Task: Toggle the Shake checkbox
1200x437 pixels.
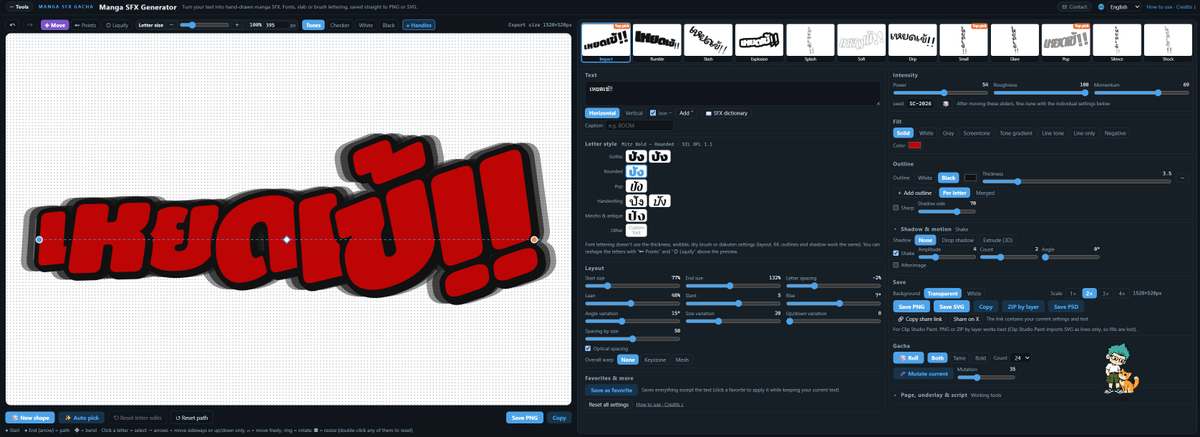Action: pyautogui.click(x=896, y=252)
